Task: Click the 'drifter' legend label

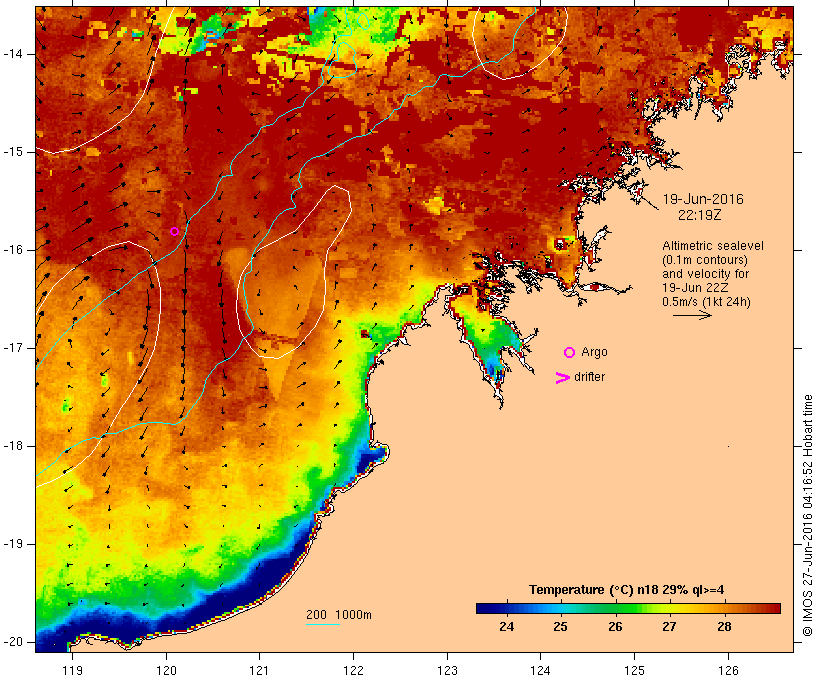Action: (x=589, y=377)
